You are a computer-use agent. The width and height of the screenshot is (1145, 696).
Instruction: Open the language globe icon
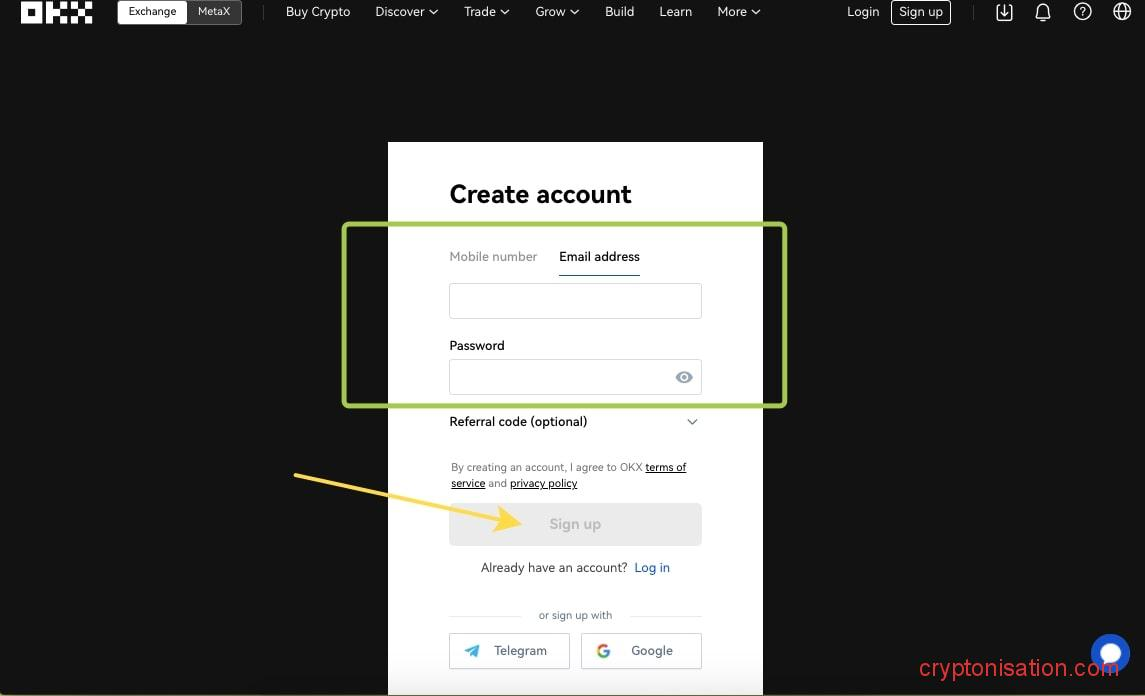(x=1122, y=12)
